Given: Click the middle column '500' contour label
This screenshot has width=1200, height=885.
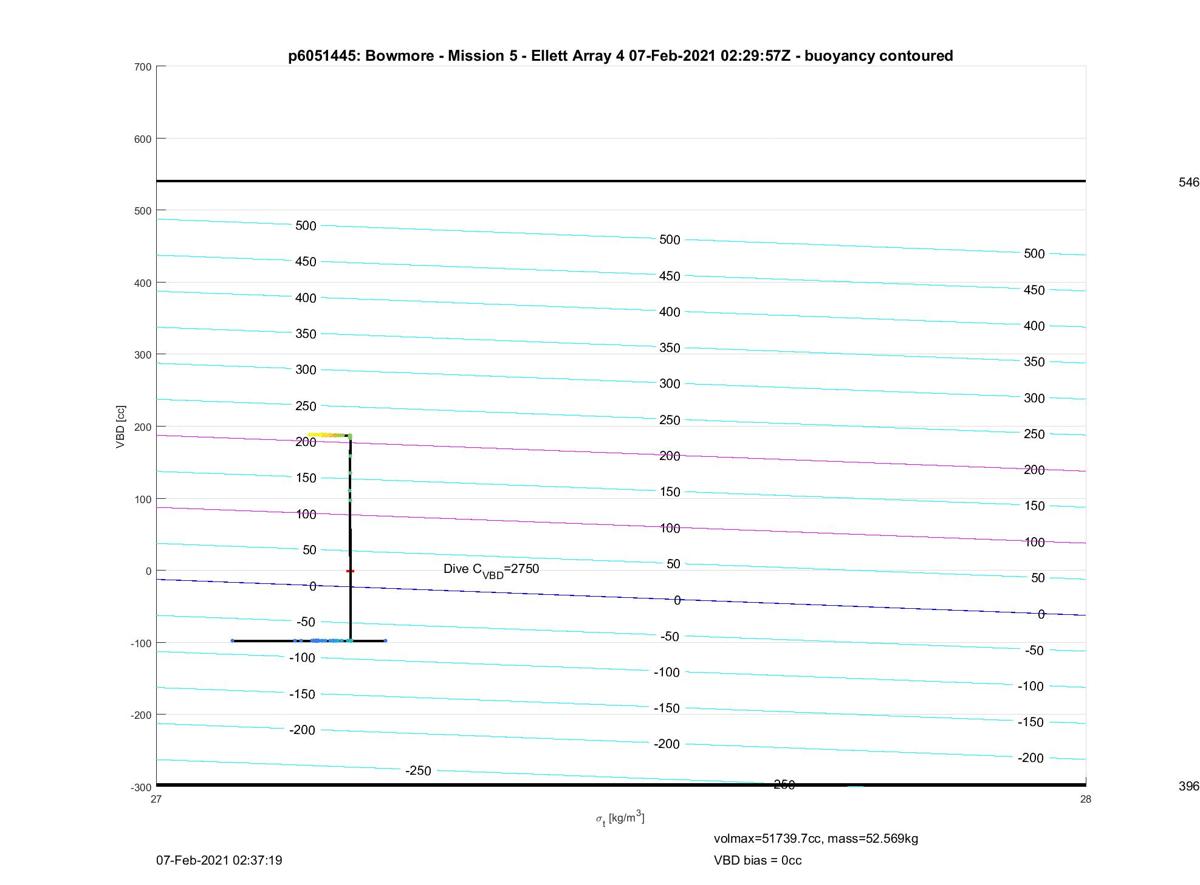Looking at the screenshot, I should pyautogui.click(x=670, y=240).
